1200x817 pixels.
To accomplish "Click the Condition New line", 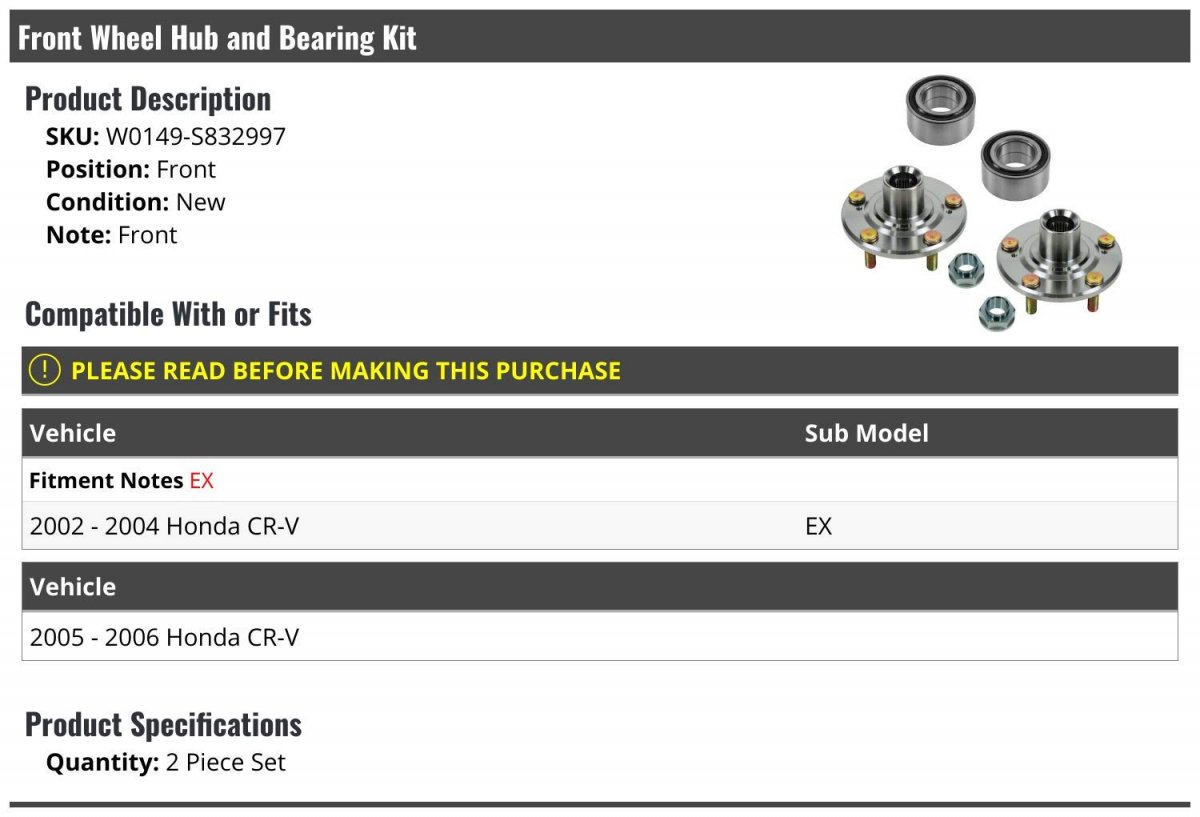I will click(x=136, y=202).
